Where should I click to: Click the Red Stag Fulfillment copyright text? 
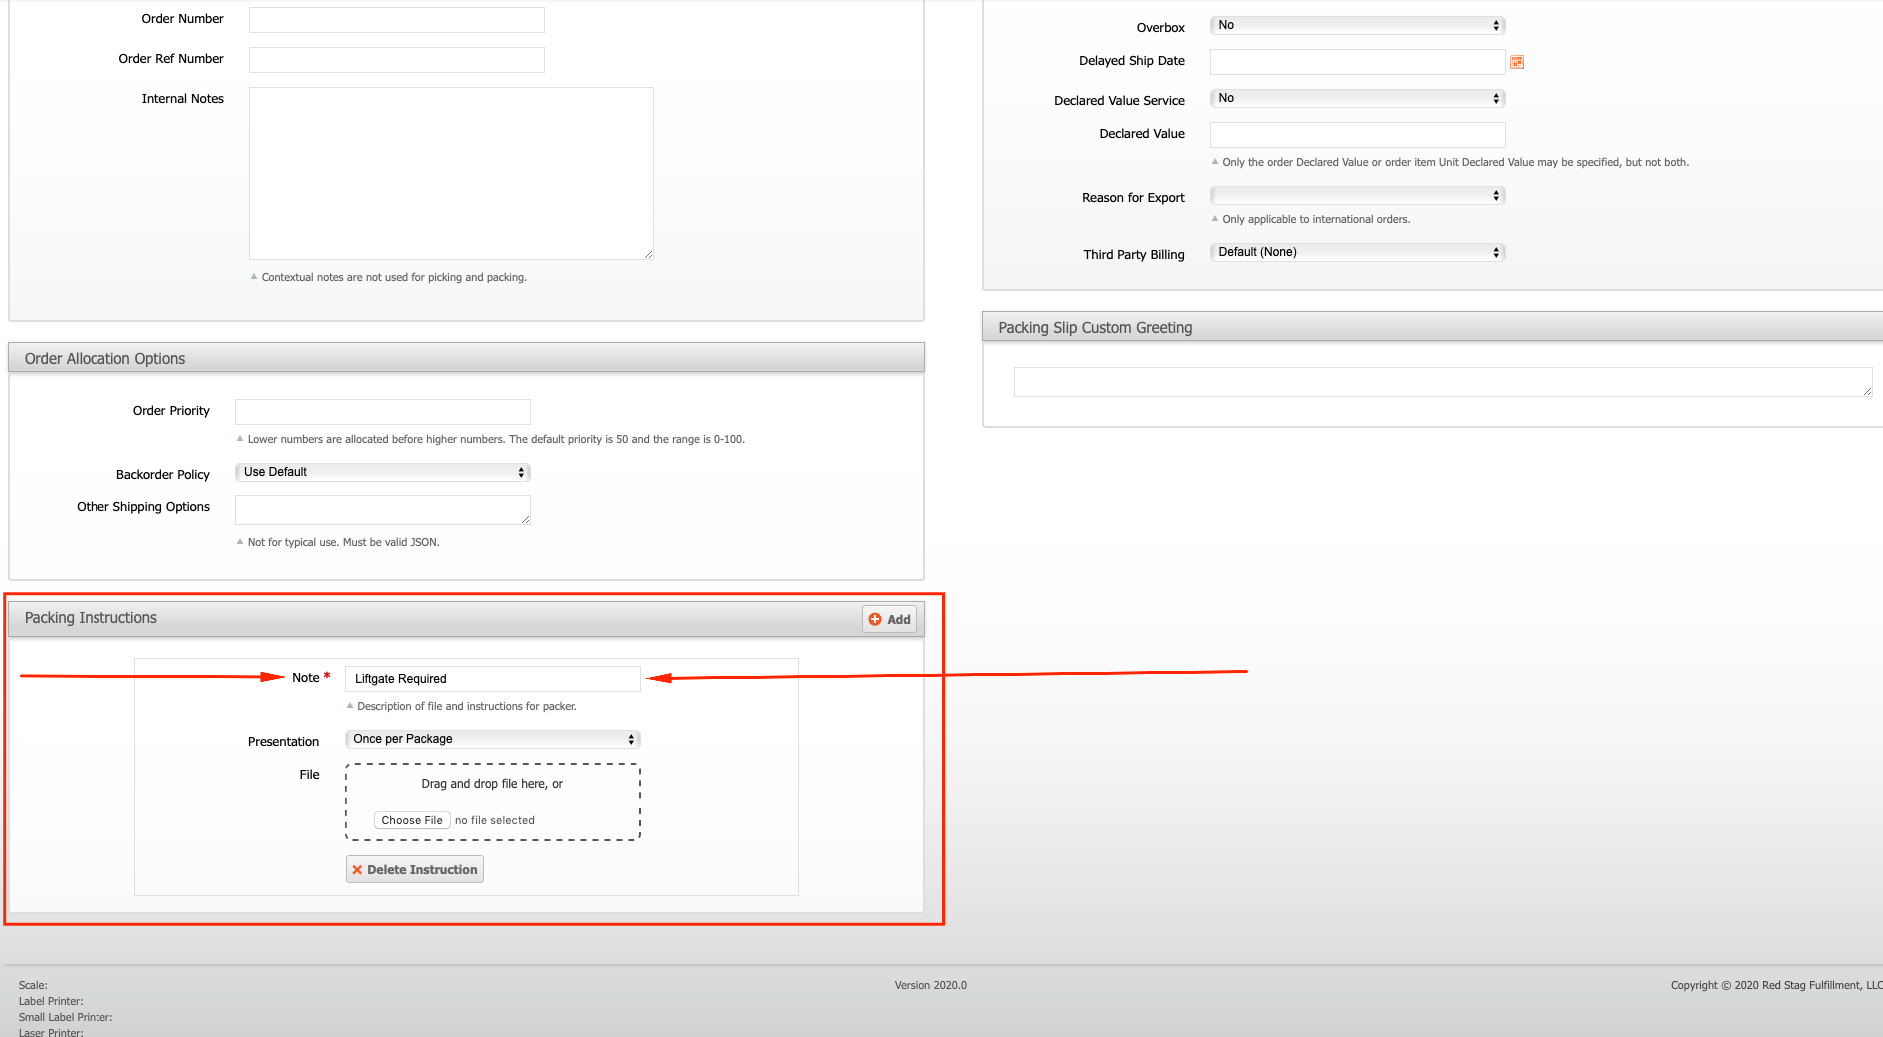(1776, 985)
